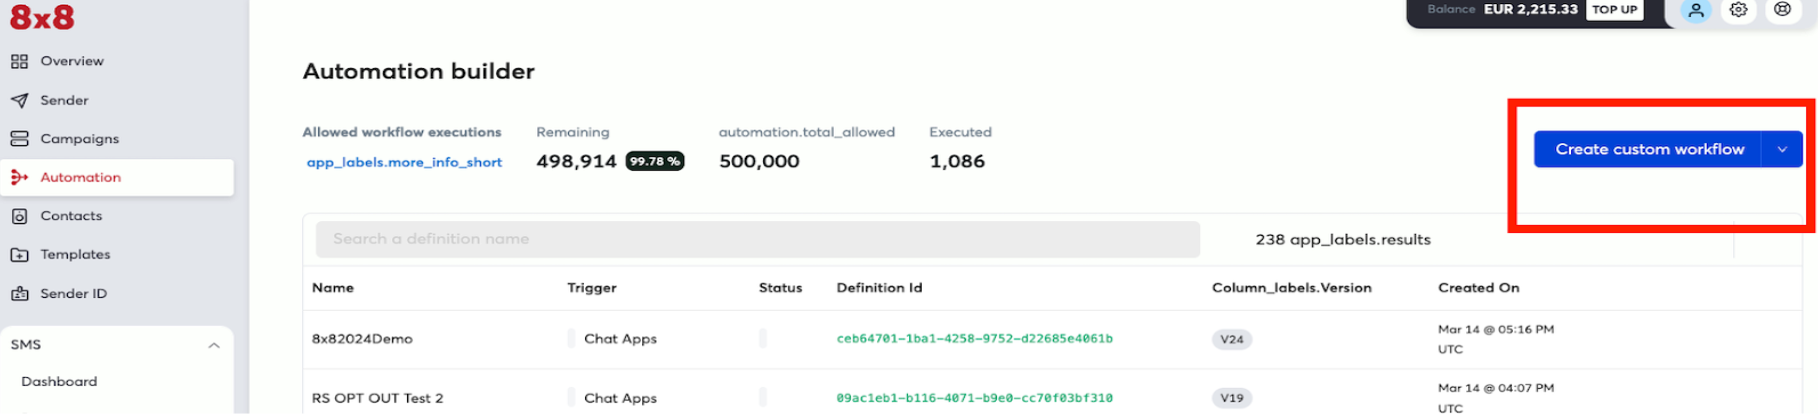Click the 8x8 logo
This screenshot has height=420, width=1818.
(42, 17)
